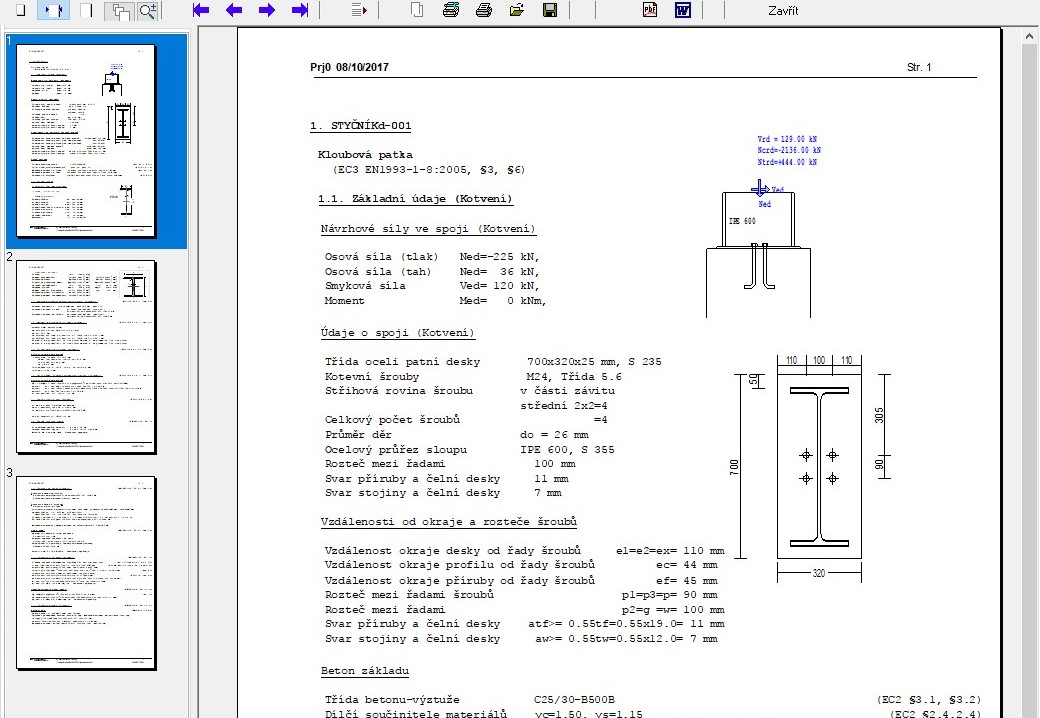Open the go-to-page lines icon
This screenshot has height=718, width=1040.
(x=359, y=10)
